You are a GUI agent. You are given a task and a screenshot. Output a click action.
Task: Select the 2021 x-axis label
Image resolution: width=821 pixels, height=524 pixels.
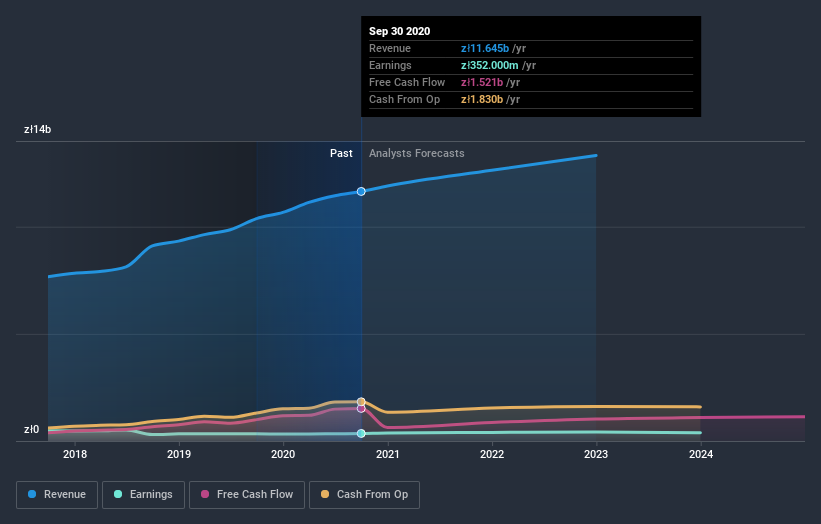[x=387, y=454]
